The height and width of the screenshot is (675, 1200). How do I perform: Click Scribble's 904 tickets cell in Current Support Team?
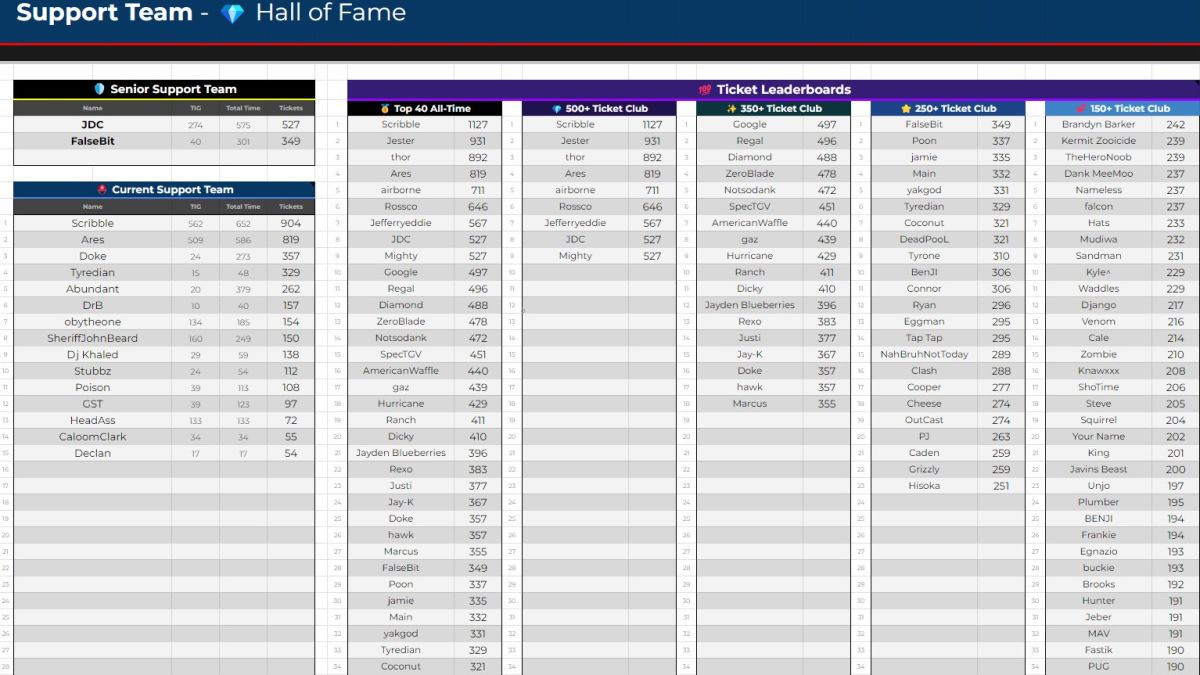click(290, 224)
